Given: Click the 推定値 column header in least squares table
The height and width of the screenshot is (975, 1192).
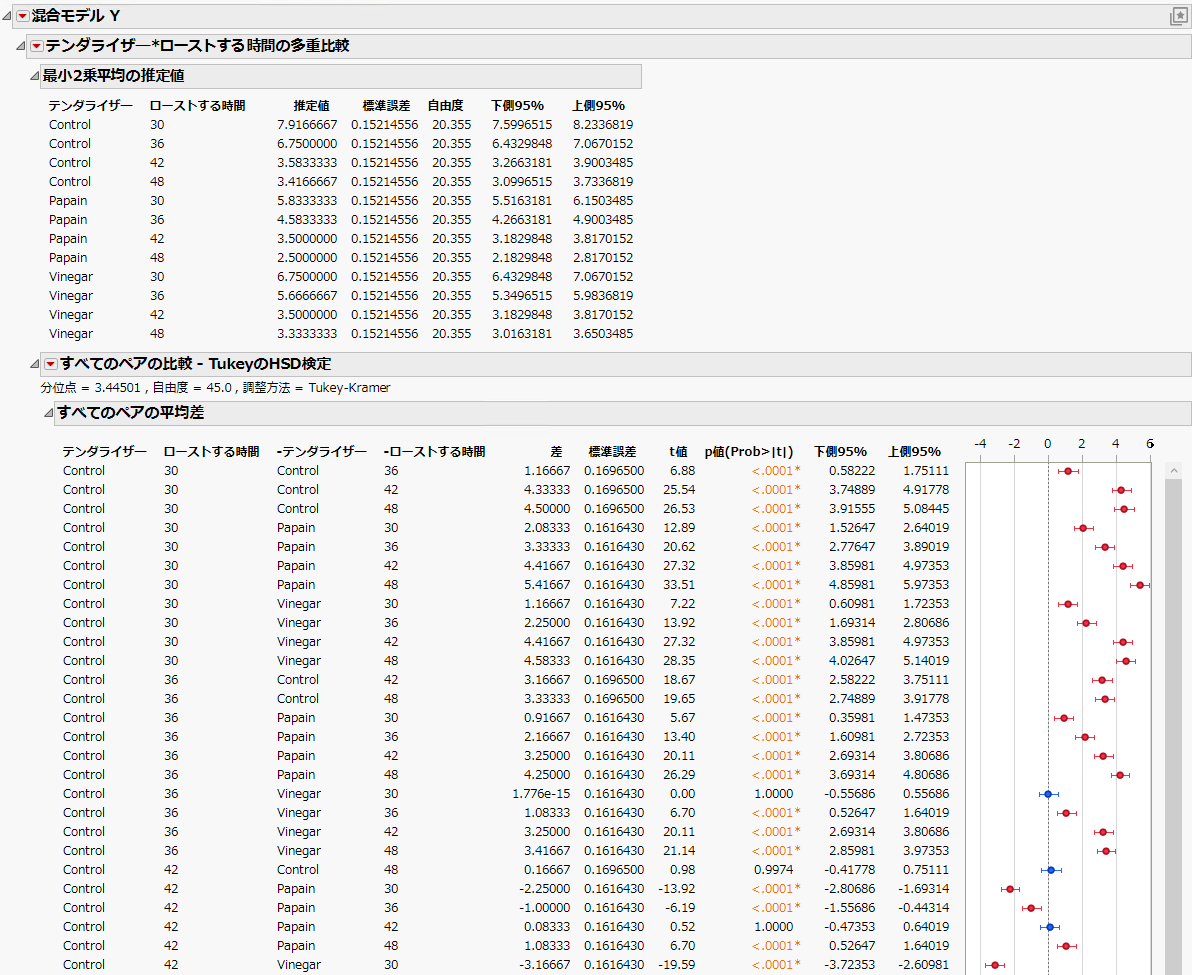Looking at the screenshot, I should (311, 106).
